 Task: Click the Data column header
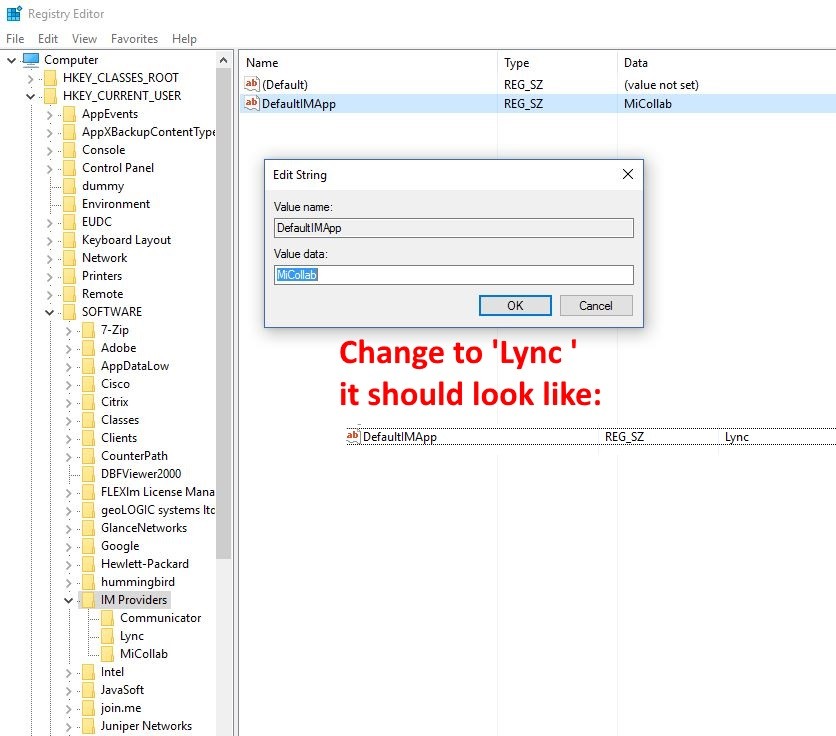click(x=636, y=63)
